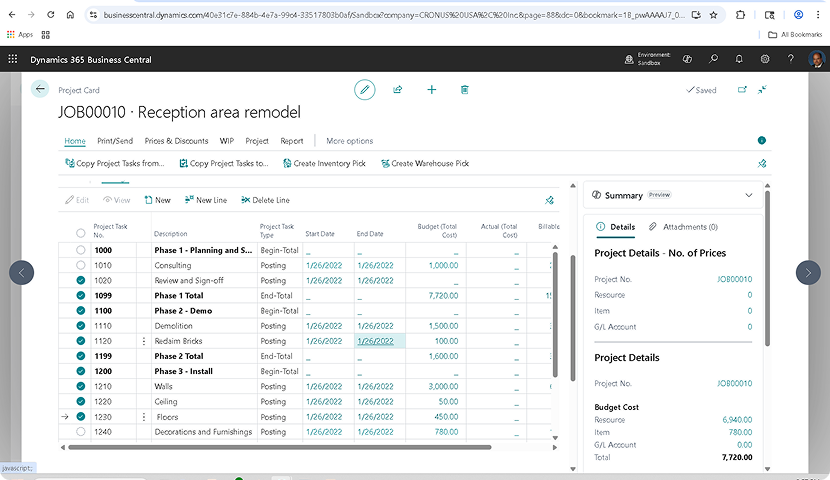Click the horizontal scrollbar under the grid

pos(300,447)
